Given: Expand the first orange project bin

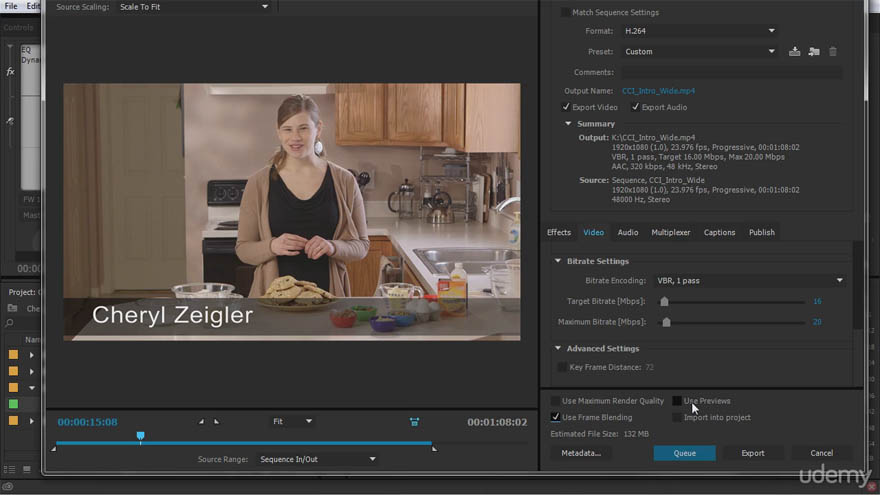Looking at the screenshot, I should [31, 355].
